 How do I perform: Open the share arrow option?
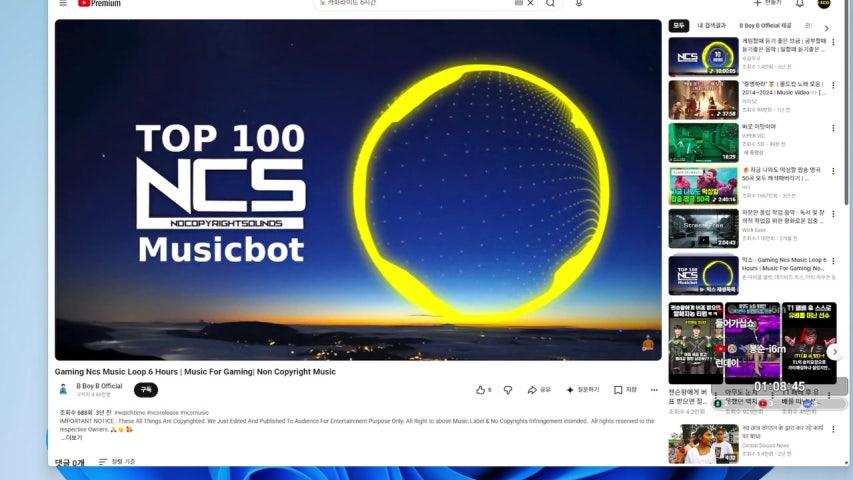coord(539,390)
